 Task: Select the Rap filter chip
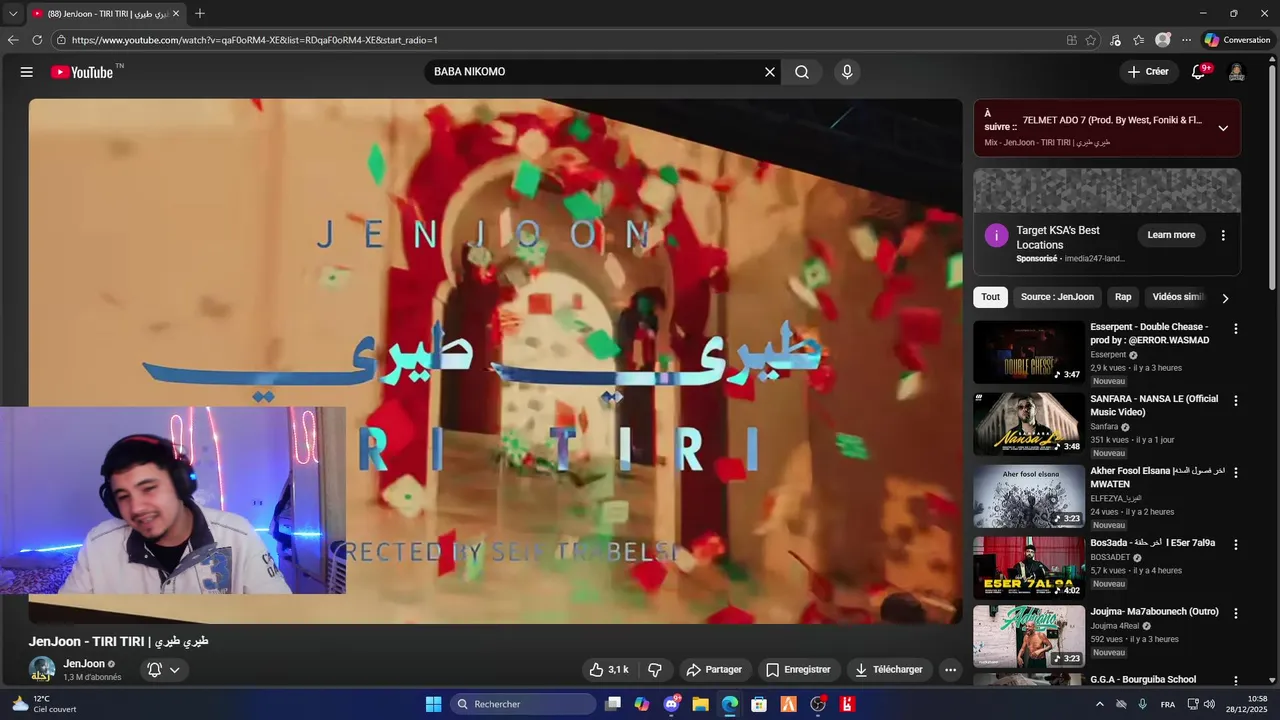tap(1123, 297)
